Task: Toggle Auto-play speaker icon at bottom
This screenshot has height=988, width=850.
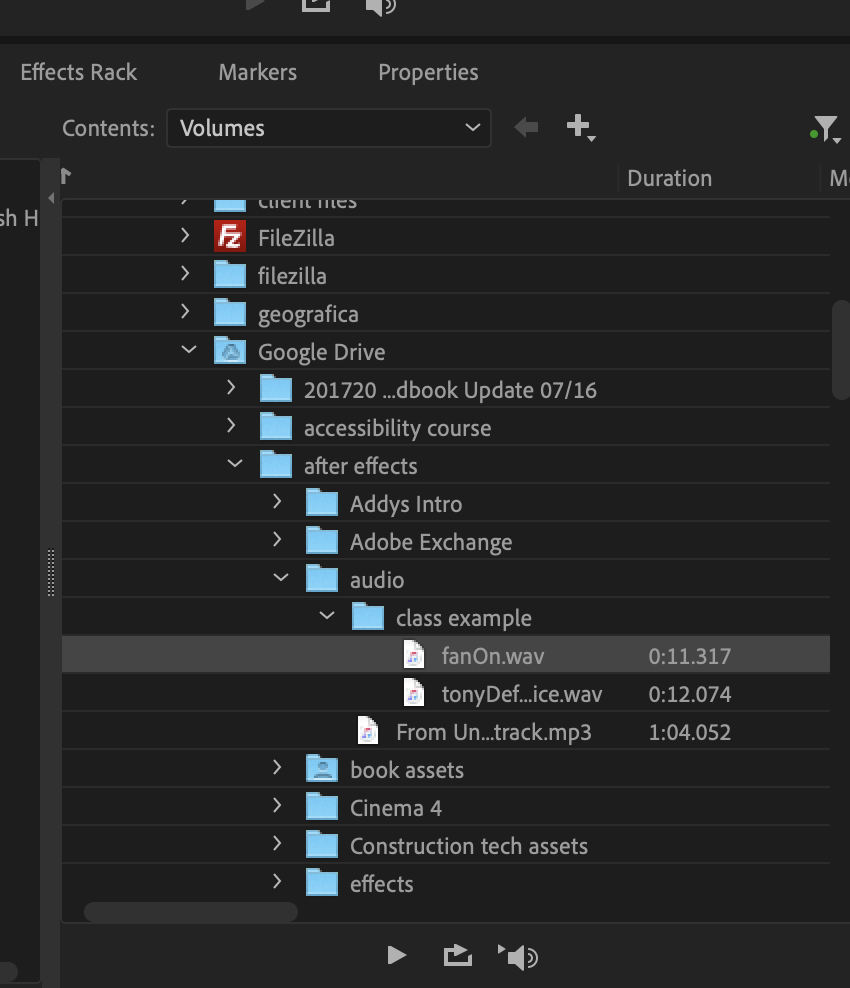Action: coord(518,955)
